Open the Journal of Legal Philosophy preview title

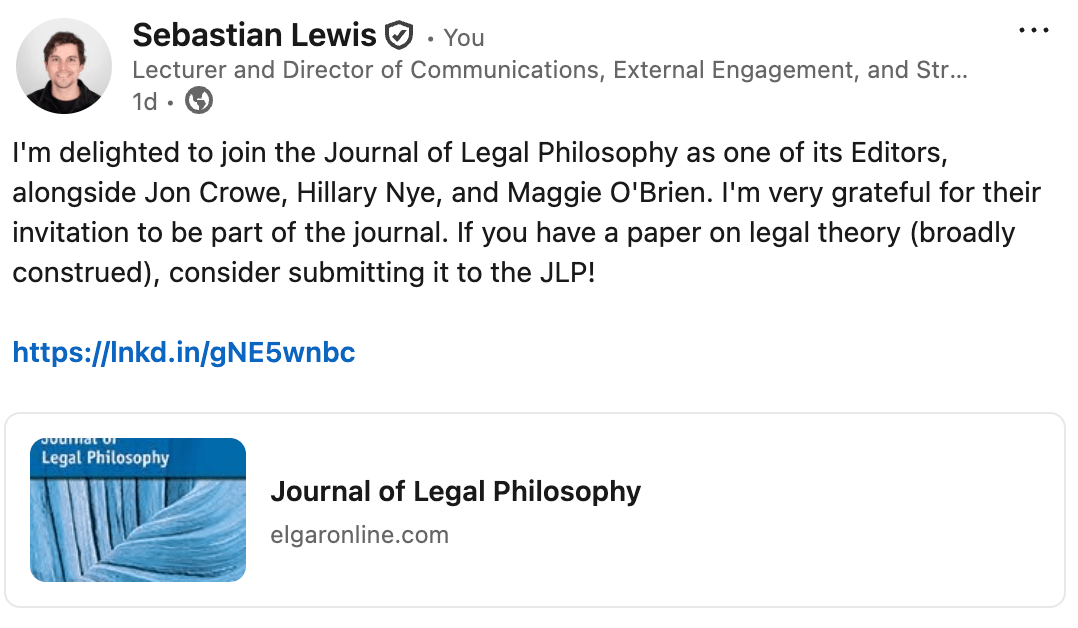[x=455, y=492]
